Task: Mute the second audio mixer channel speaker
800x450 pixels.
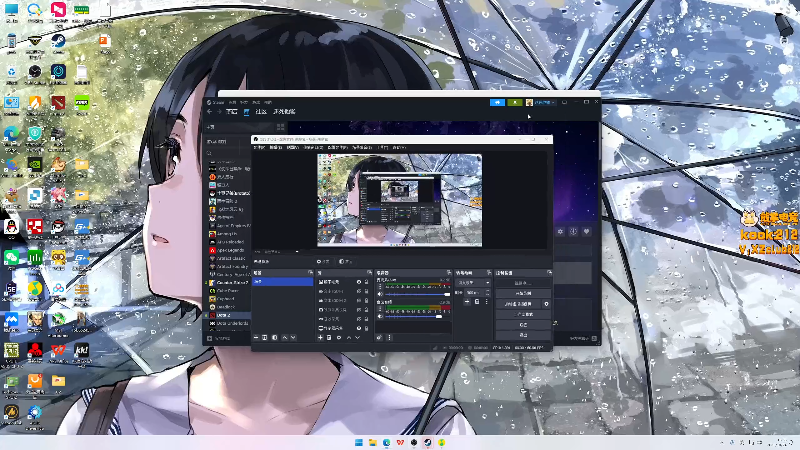Action: 380,316
